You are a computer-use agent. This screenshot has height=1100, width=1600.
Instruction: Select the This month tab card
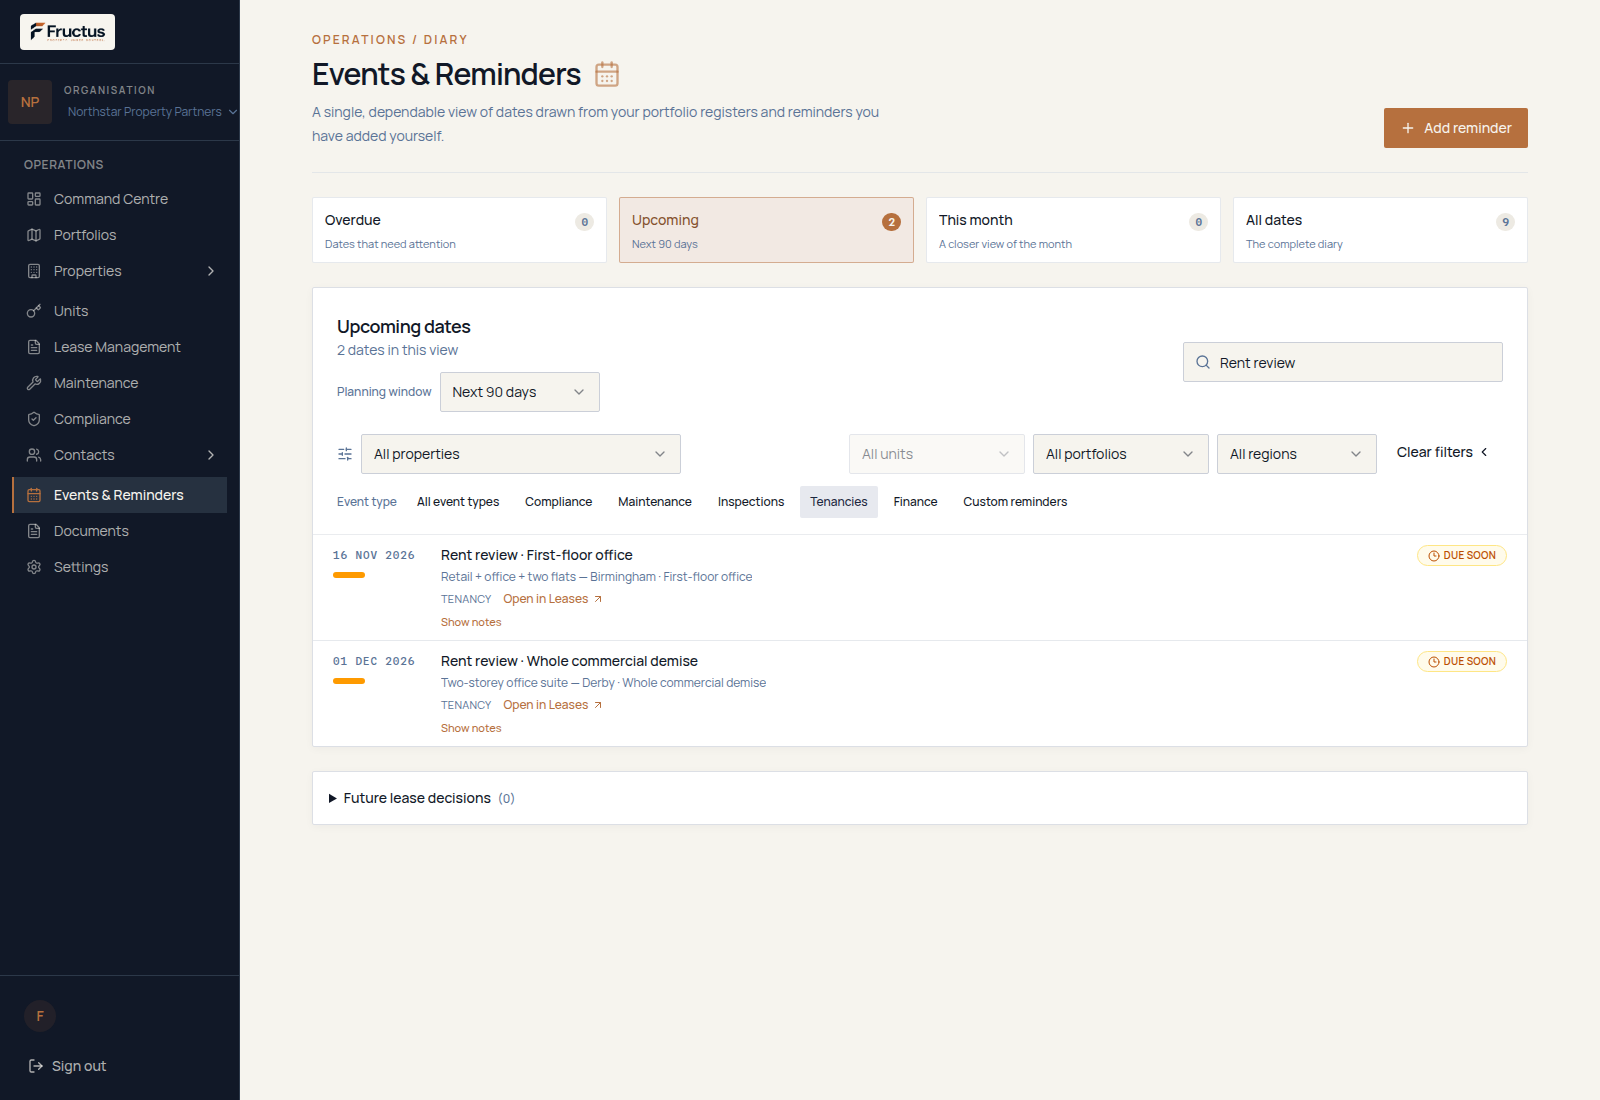(x=1073, y=230)
